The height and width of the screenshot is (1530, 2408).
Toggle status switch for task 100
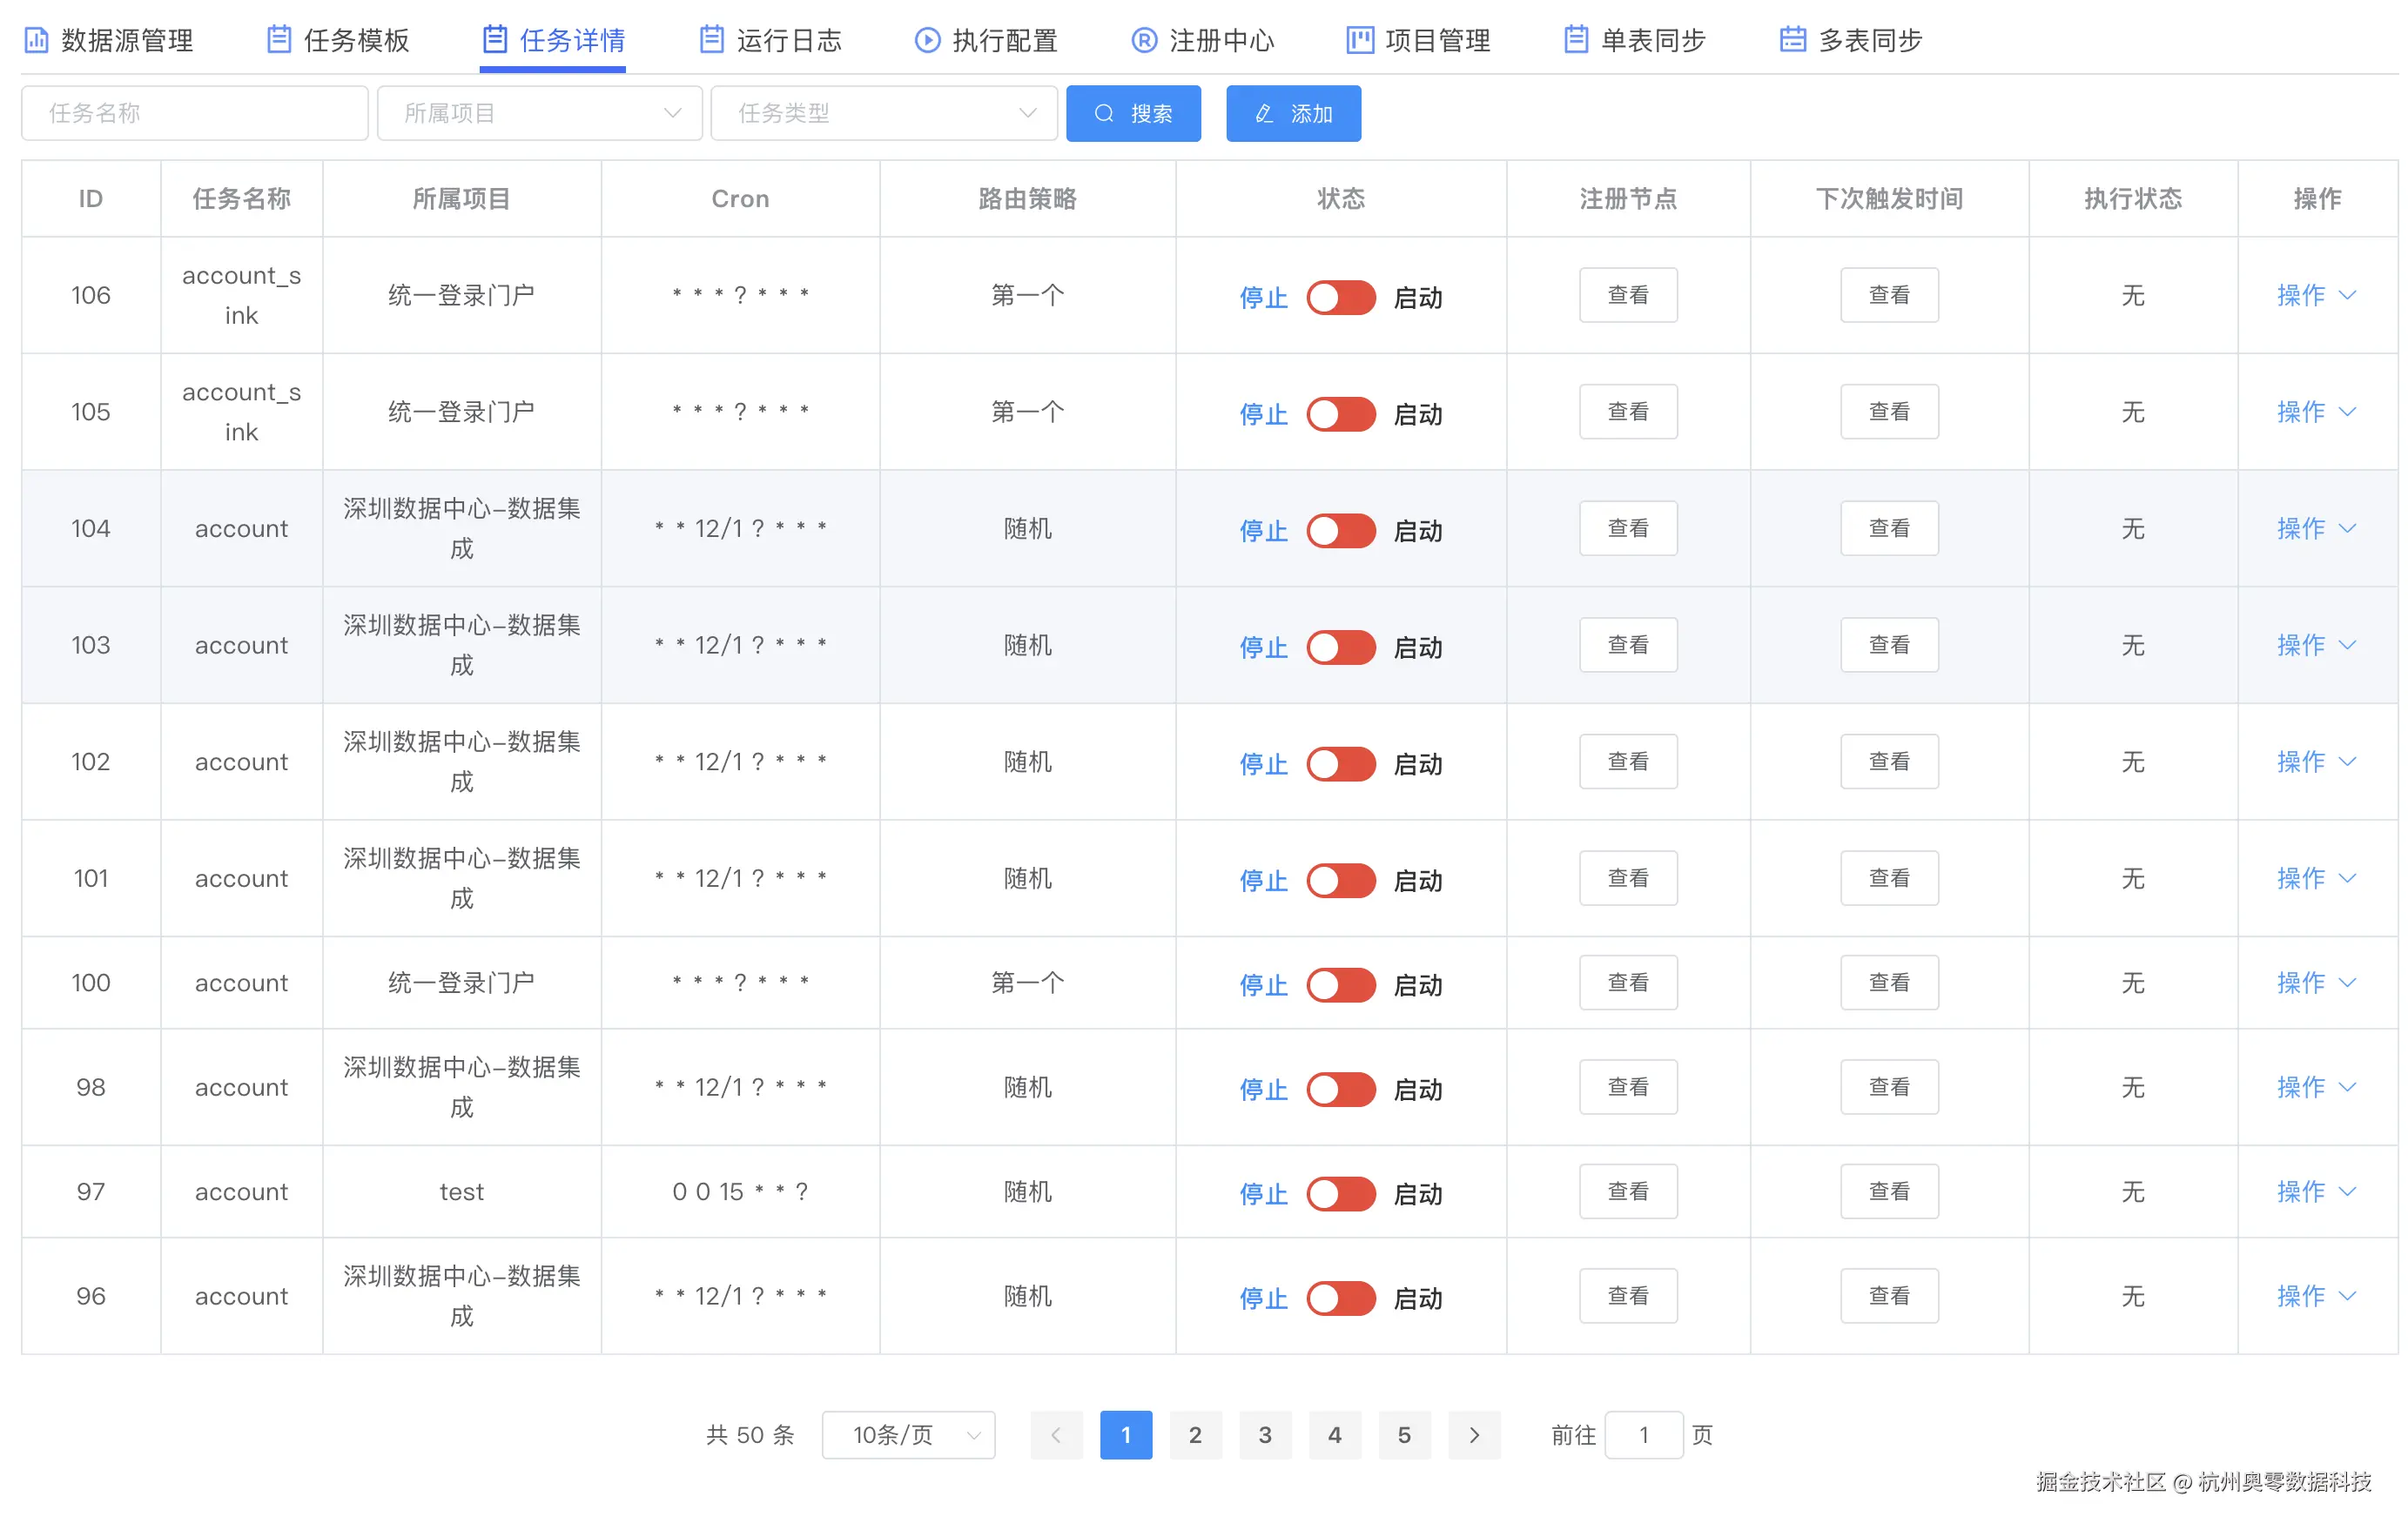coord(1340,985)
